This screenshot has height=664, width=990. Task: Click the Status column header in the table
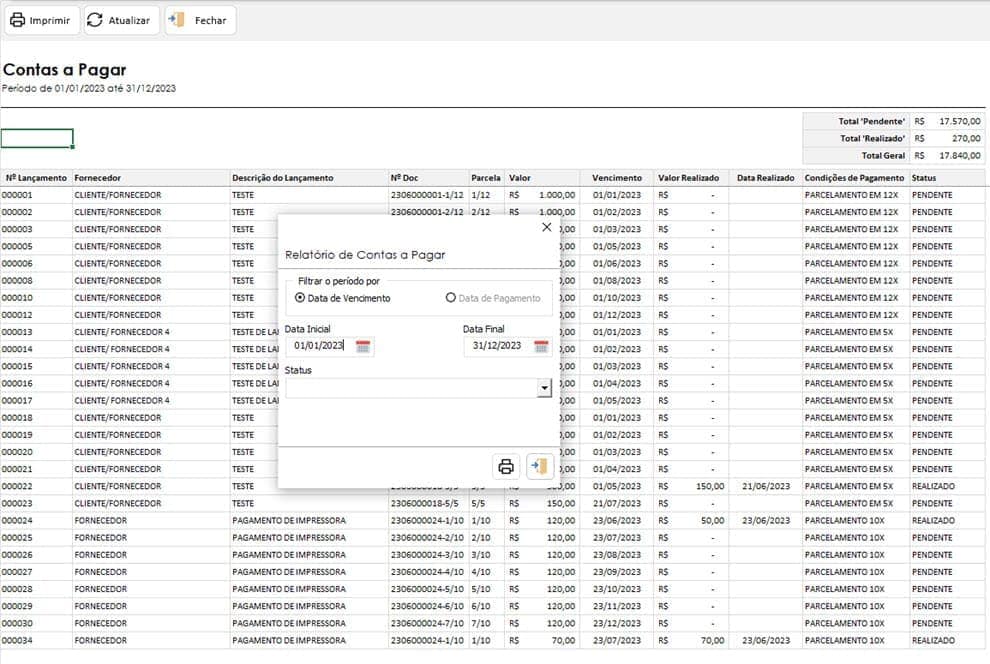click(x=925, y=178)
